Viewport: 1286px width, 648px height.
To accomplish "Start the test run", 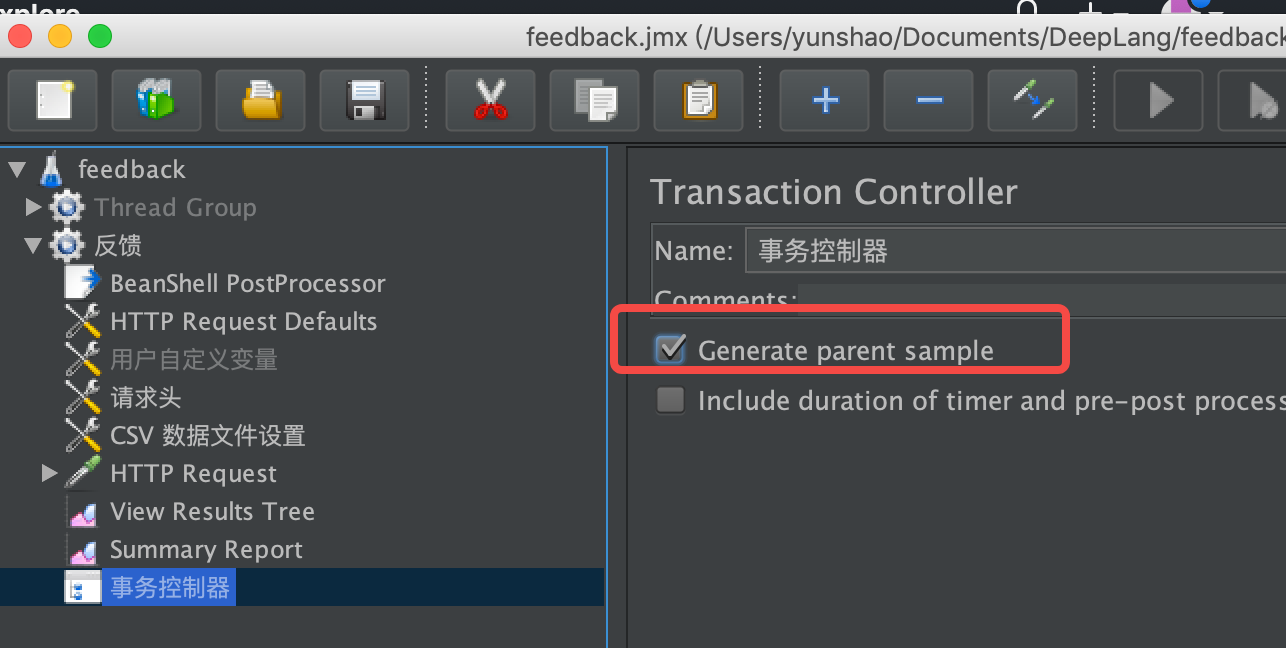I will click(1158, 100).
